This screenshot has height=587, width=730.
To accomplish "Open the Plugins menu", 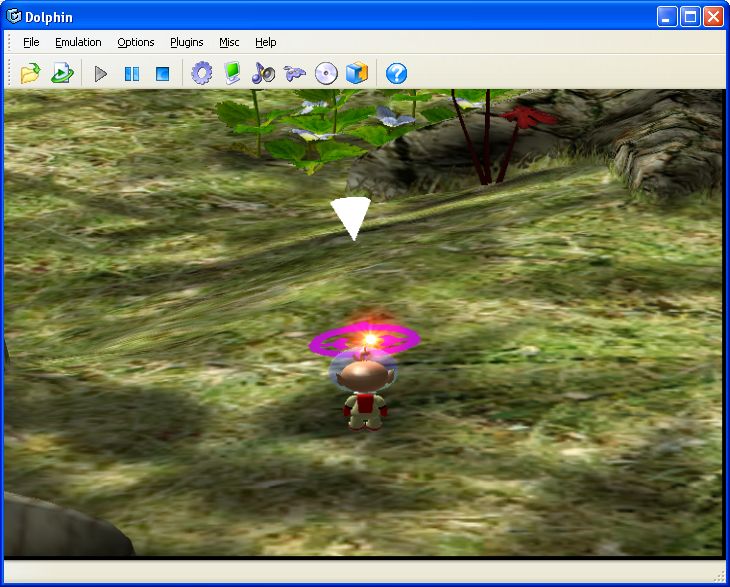I will point(186,42).
